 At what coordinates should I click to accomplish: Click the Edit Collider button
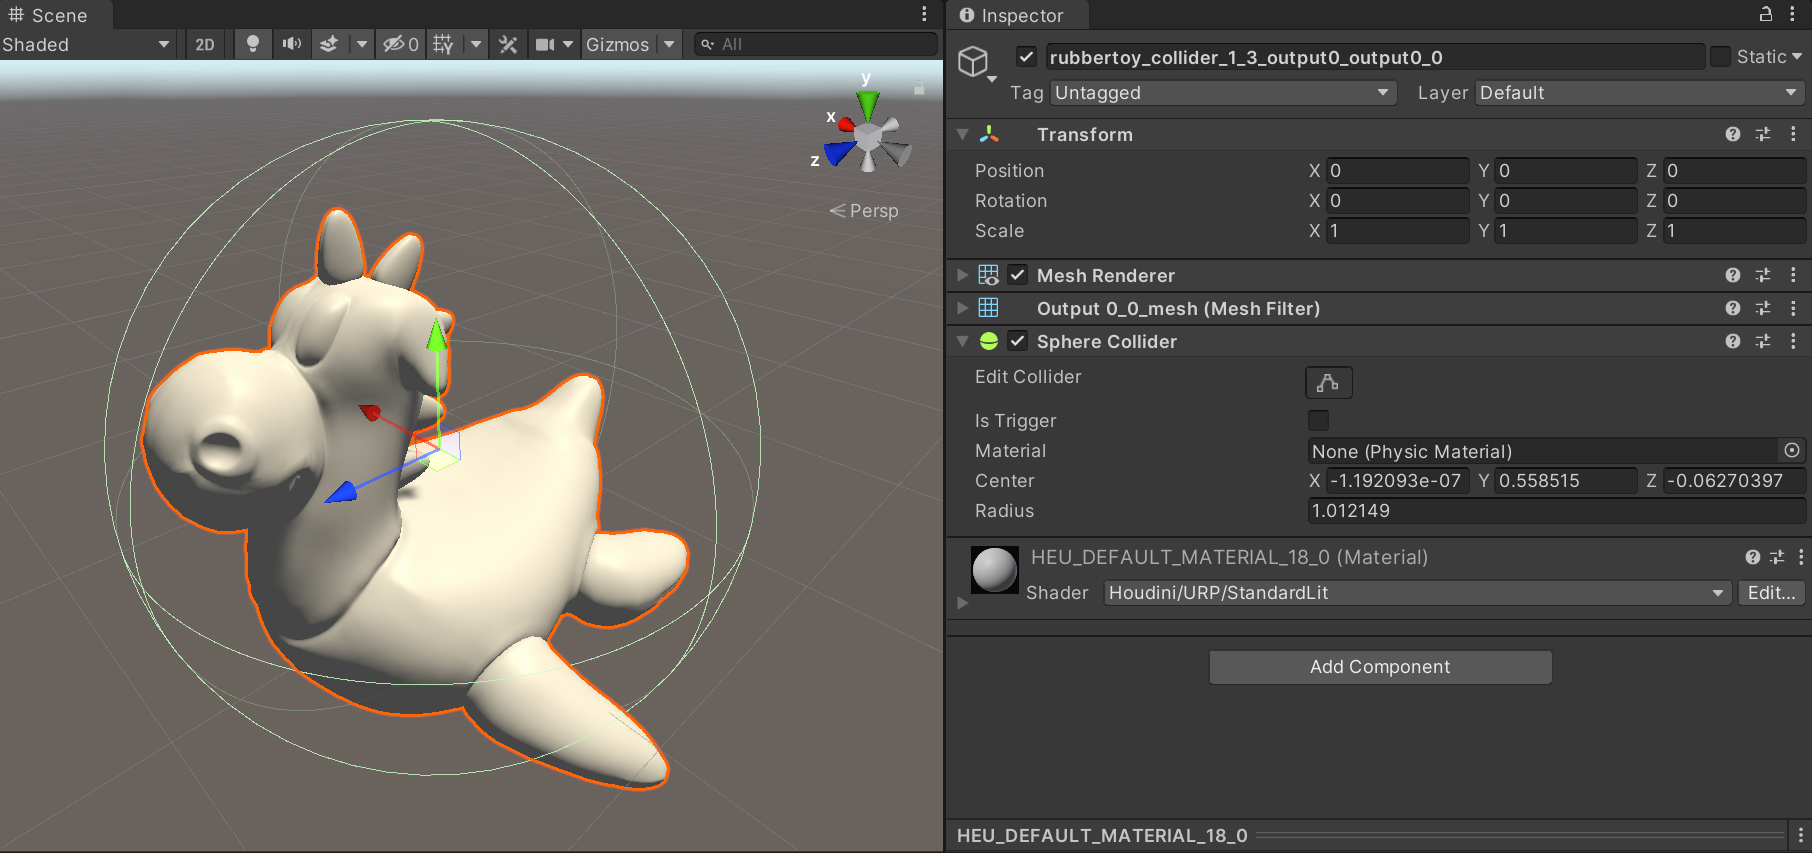click(x=1329, y=382)
